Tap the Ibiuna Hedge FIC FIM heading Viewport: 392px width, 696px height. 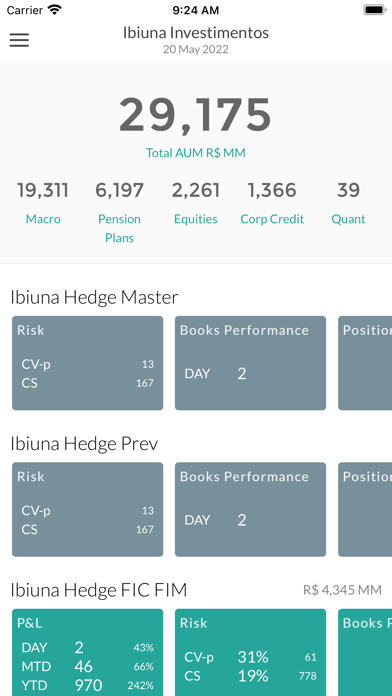(x=99, y=590)
